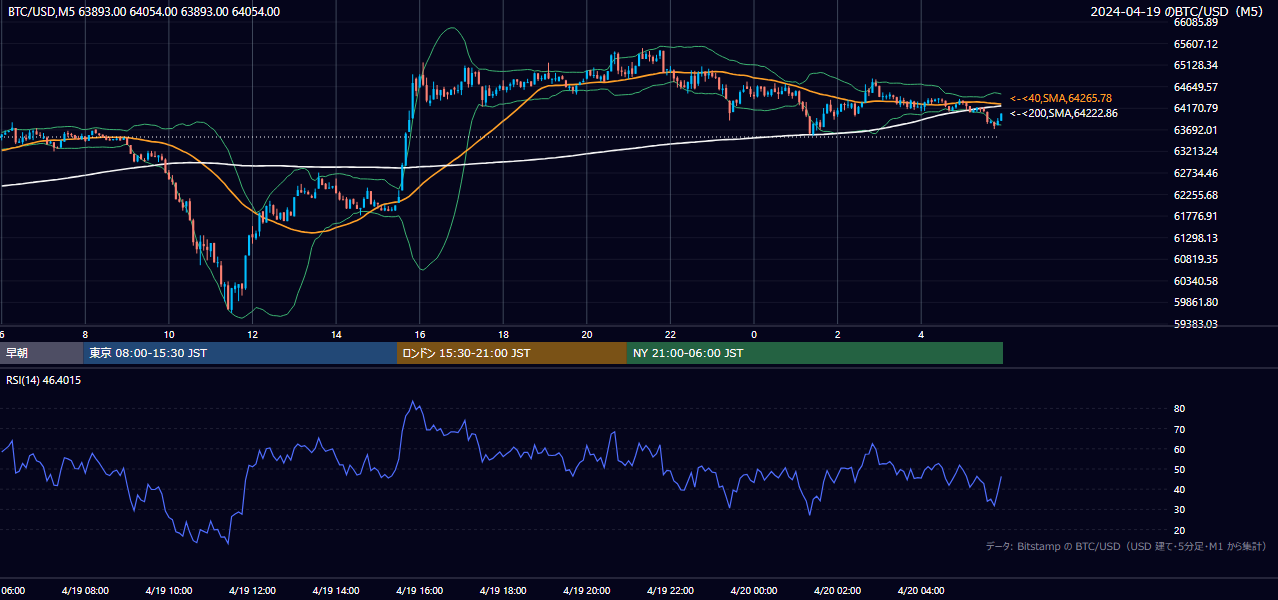The image size is (1278, 600).
Task: Click price axis label 62734.46
Action: [1195, 173]
